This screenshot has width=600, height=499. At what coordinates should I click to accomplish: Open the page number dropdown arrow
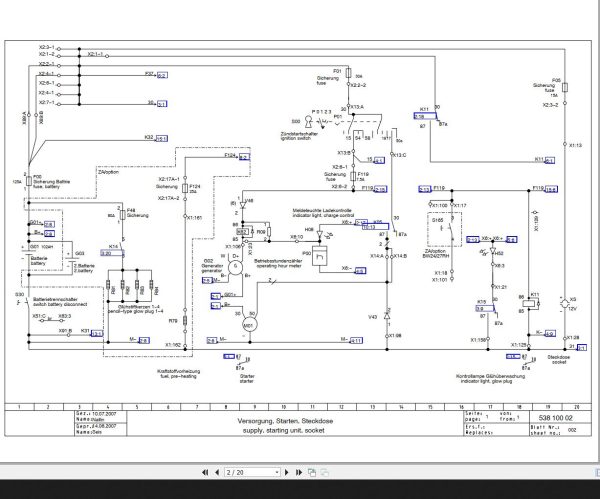(277, 473)
